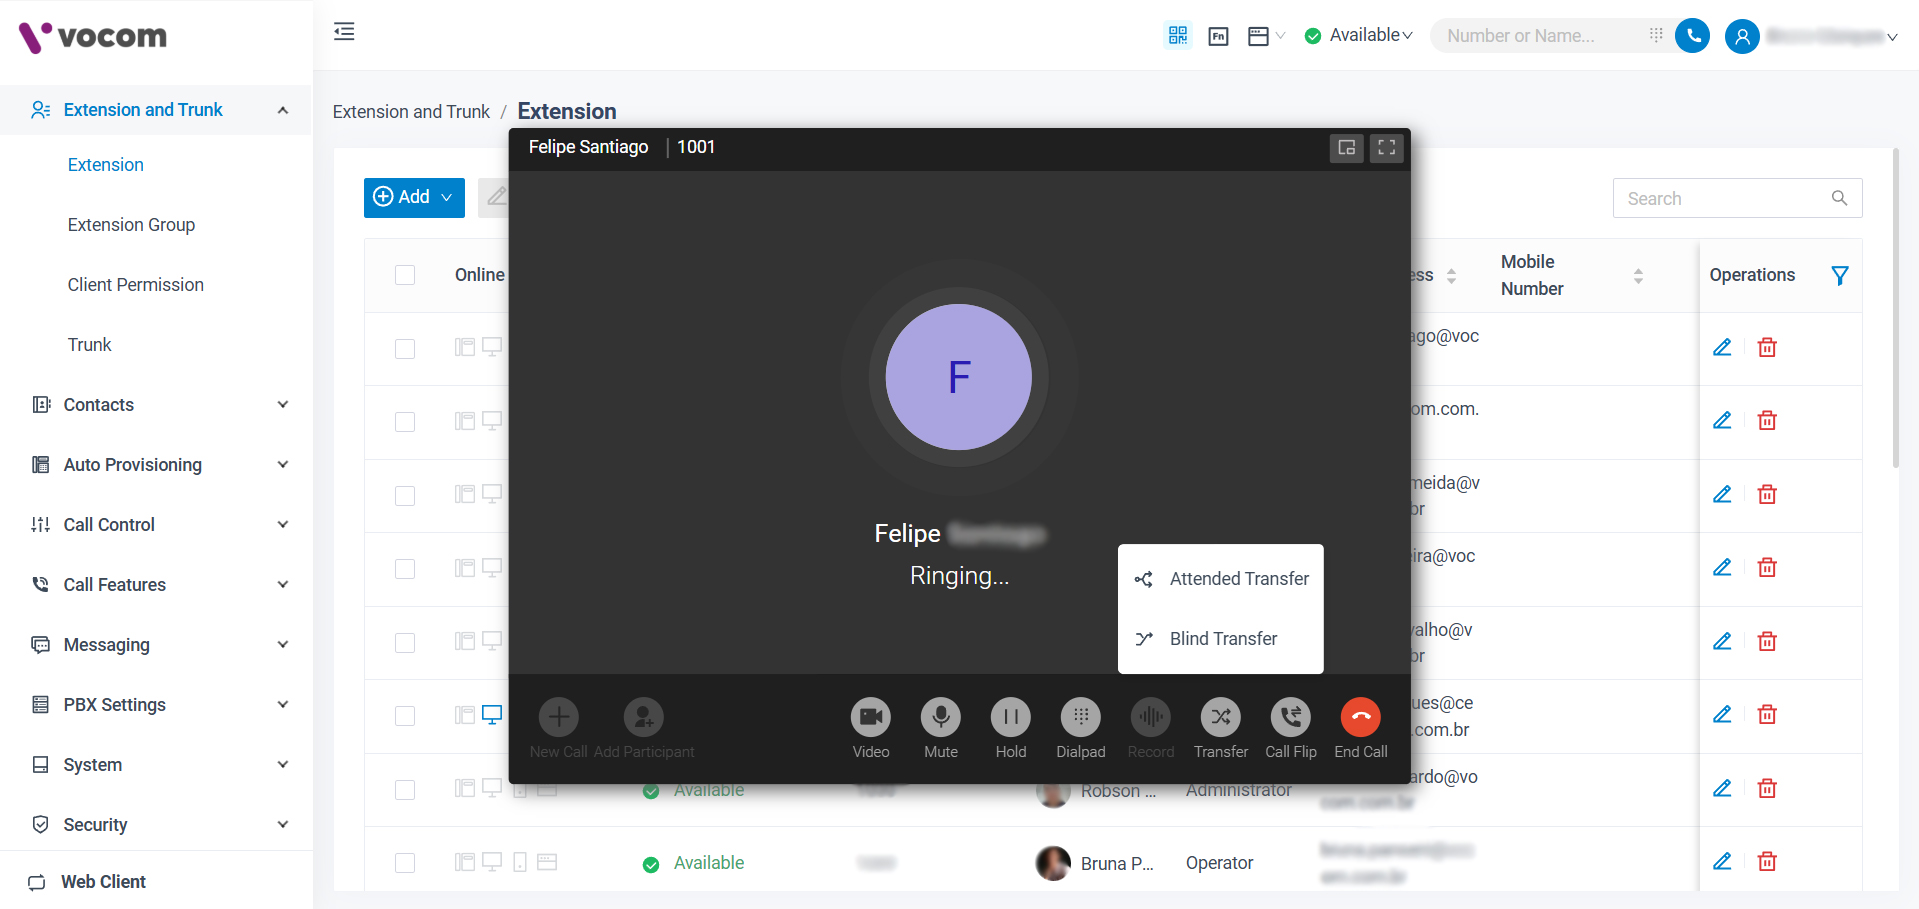
Task: Open the Dialpad in call window
Action: [1080, 717]
